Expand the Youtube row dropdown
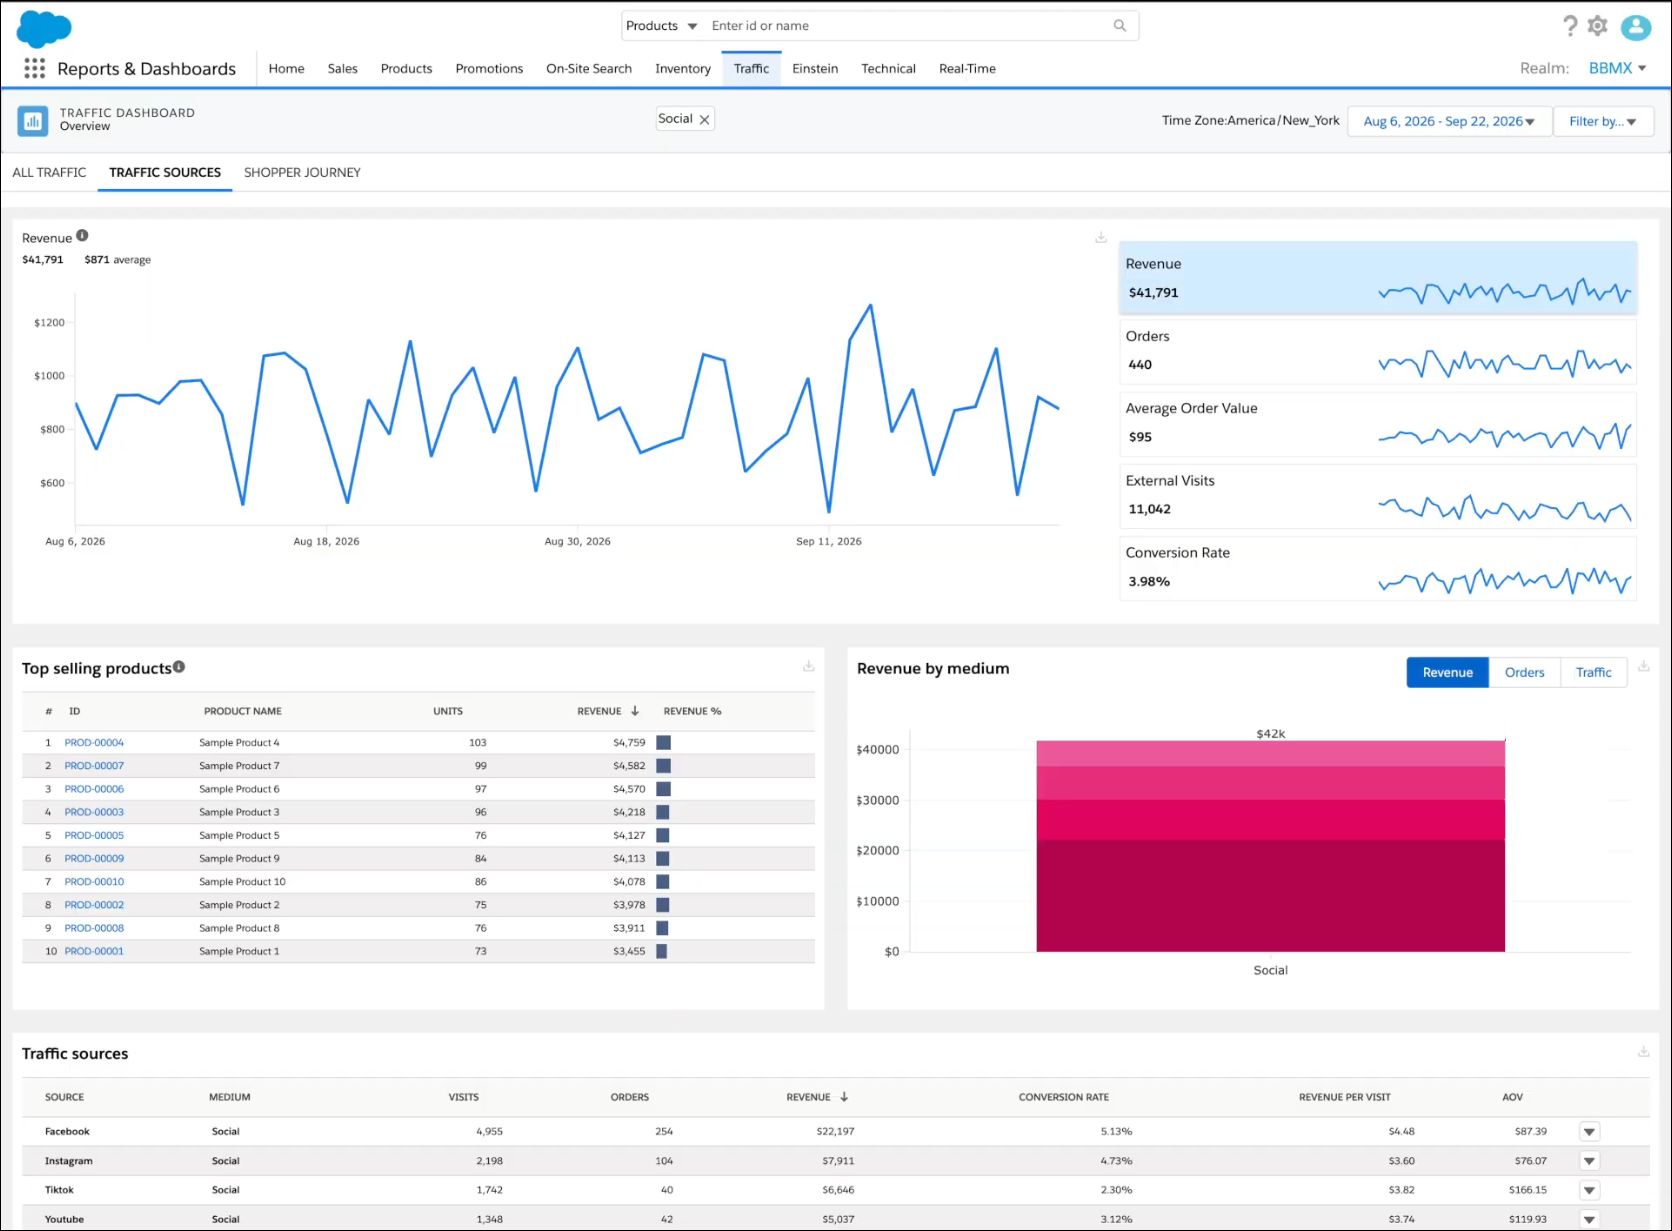 point(1589,1219)
